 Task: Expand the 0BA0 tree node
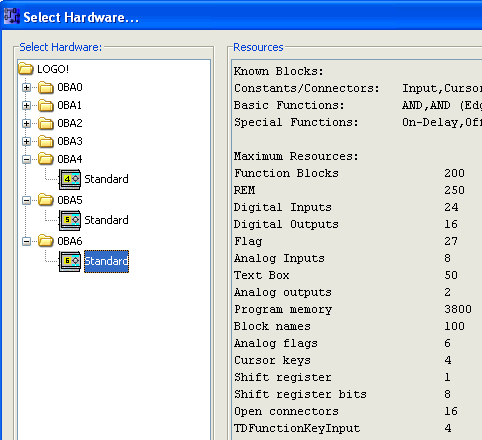click(x=26, y=87)
